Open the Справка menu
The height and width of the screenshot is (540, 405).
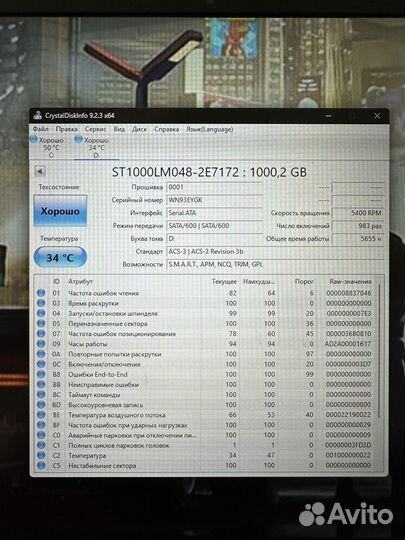point(166,129)
